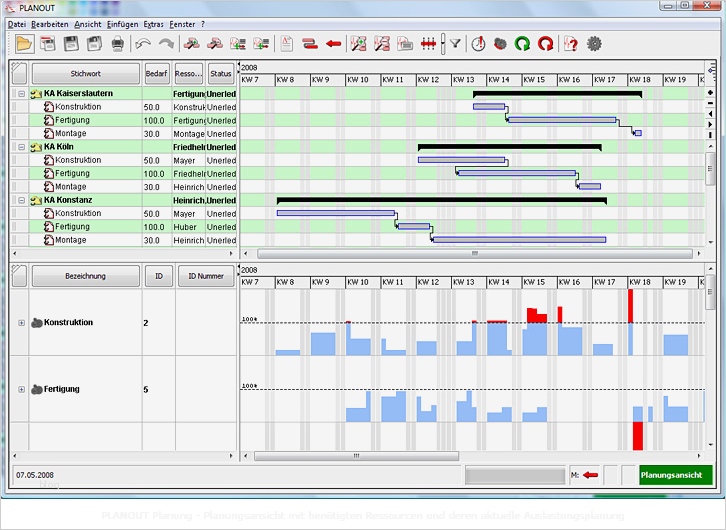The width and height of the screenshot is (726, 530).
Task: Click the red circular refresh arrow
Action: (x=546, y=44)
